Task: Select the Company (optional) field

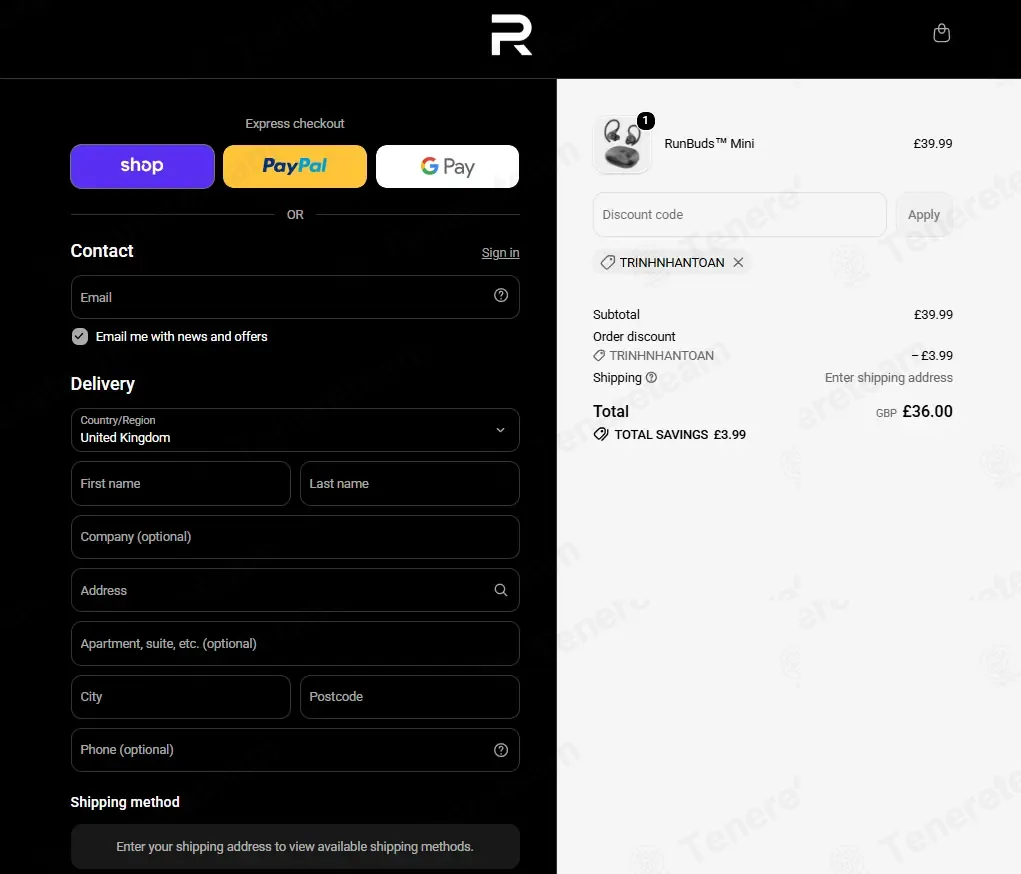Action: pyautogui.click(x=295, y=537)
